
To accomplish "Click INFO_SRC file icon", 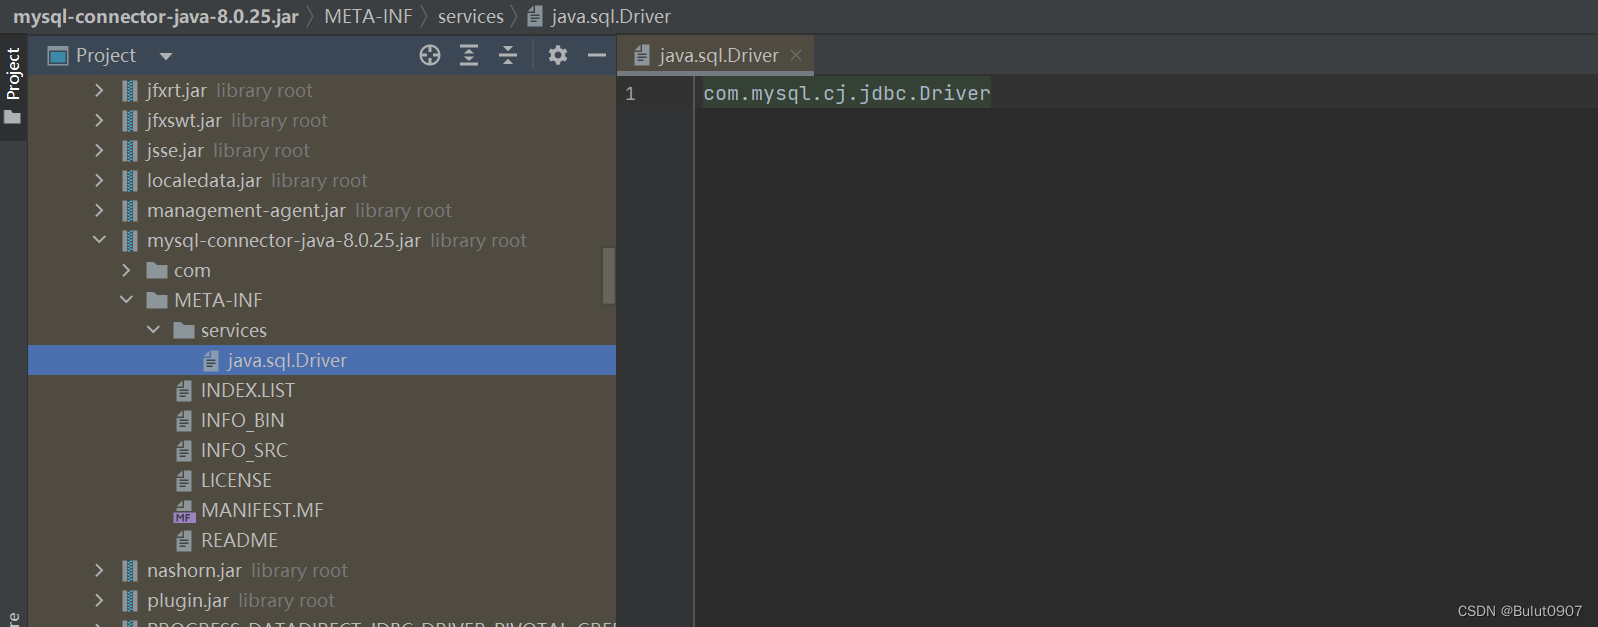I will 184,451.
